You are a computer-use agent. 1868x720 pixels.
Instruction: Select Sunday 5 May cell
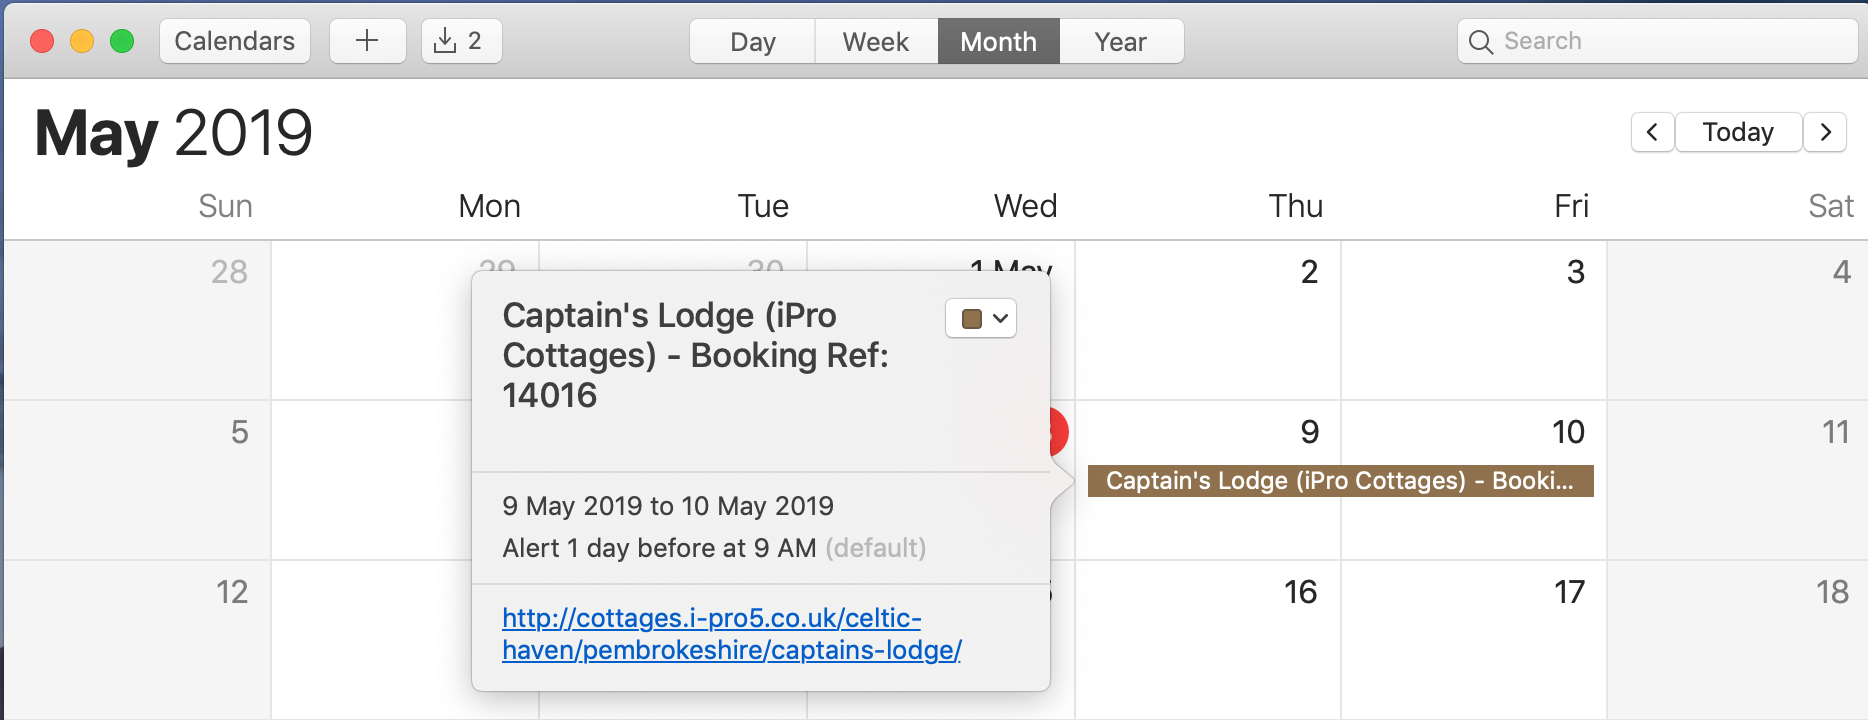137,480
